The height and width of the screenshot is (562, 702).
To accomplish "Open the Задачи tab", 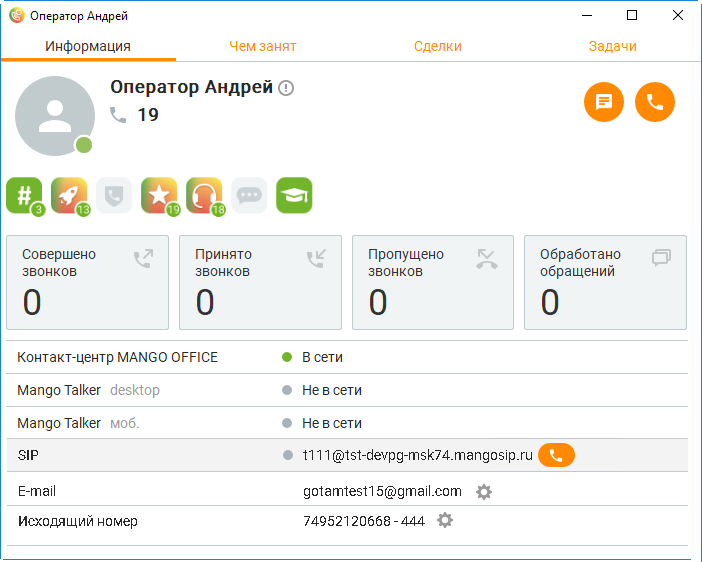I will 612,46.
